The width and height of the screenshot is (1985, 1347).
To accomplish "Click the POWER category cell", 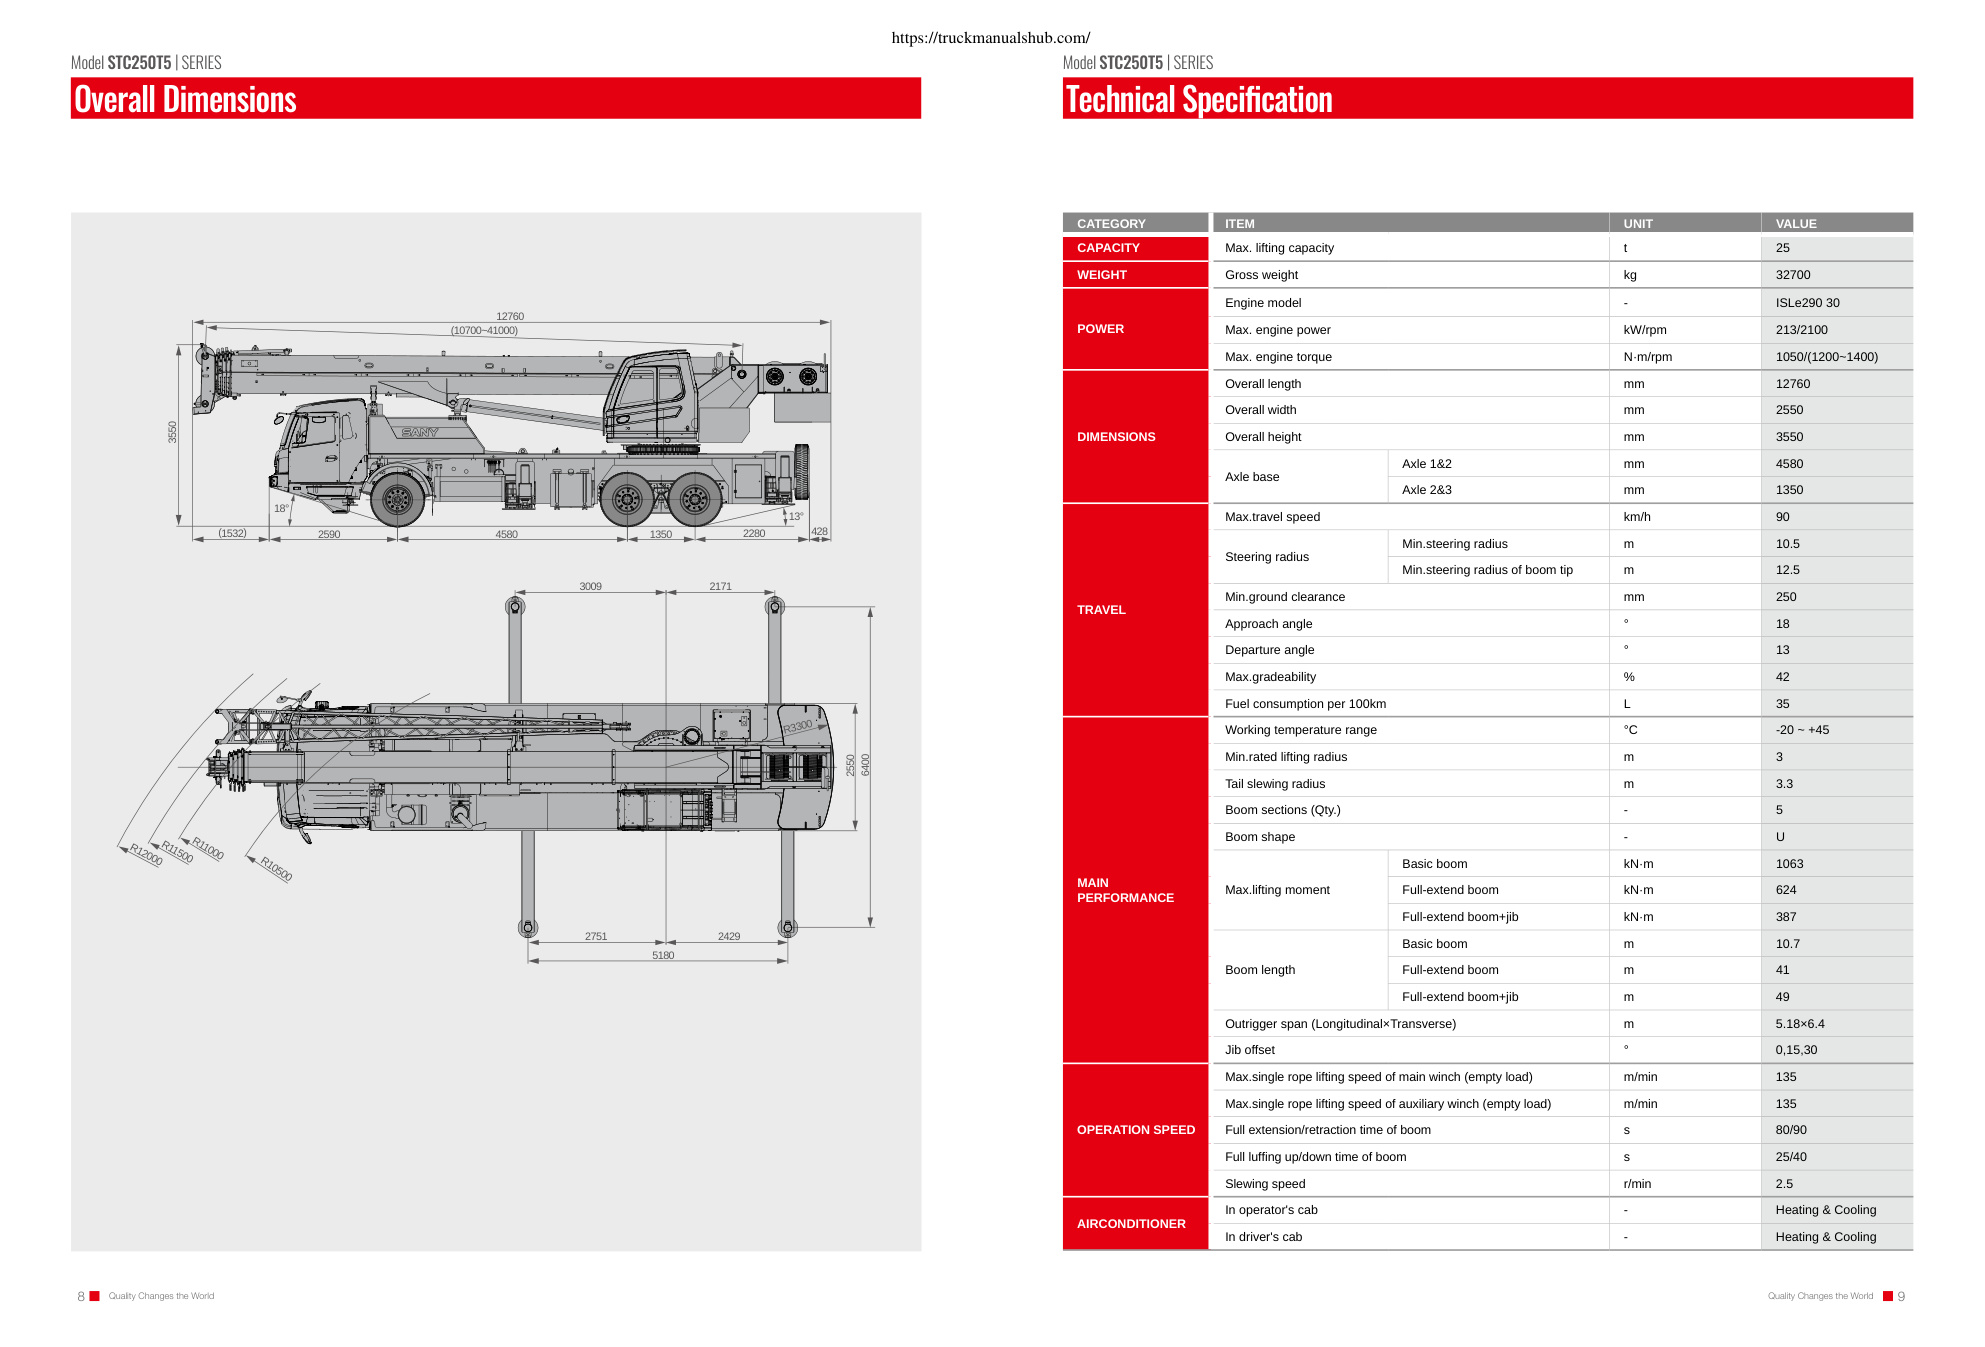I will [x=1135, y=329].
